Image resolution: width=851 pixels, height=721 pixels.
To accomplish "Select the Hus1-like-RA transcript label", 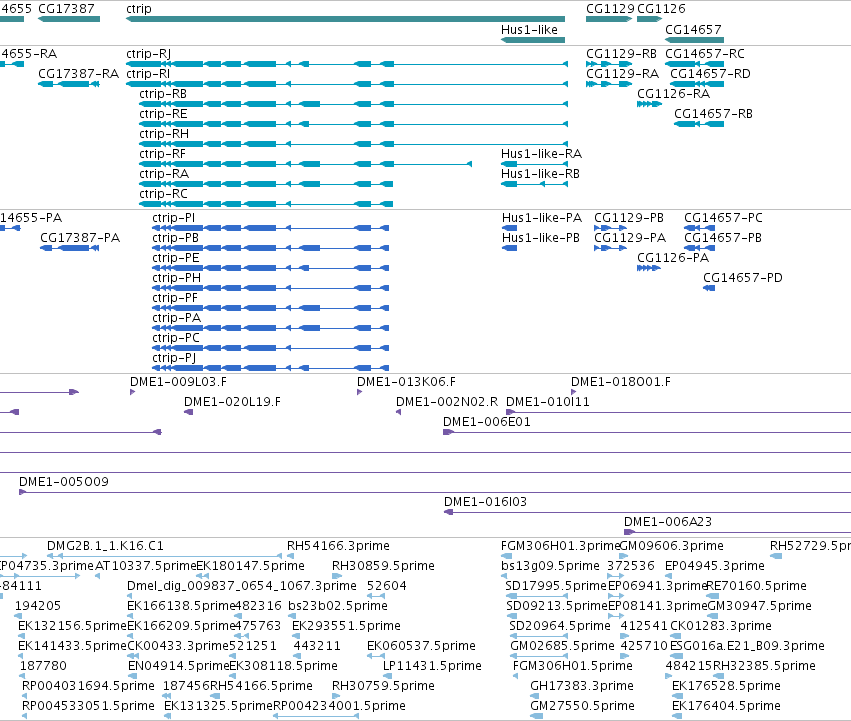I will 541,154.
